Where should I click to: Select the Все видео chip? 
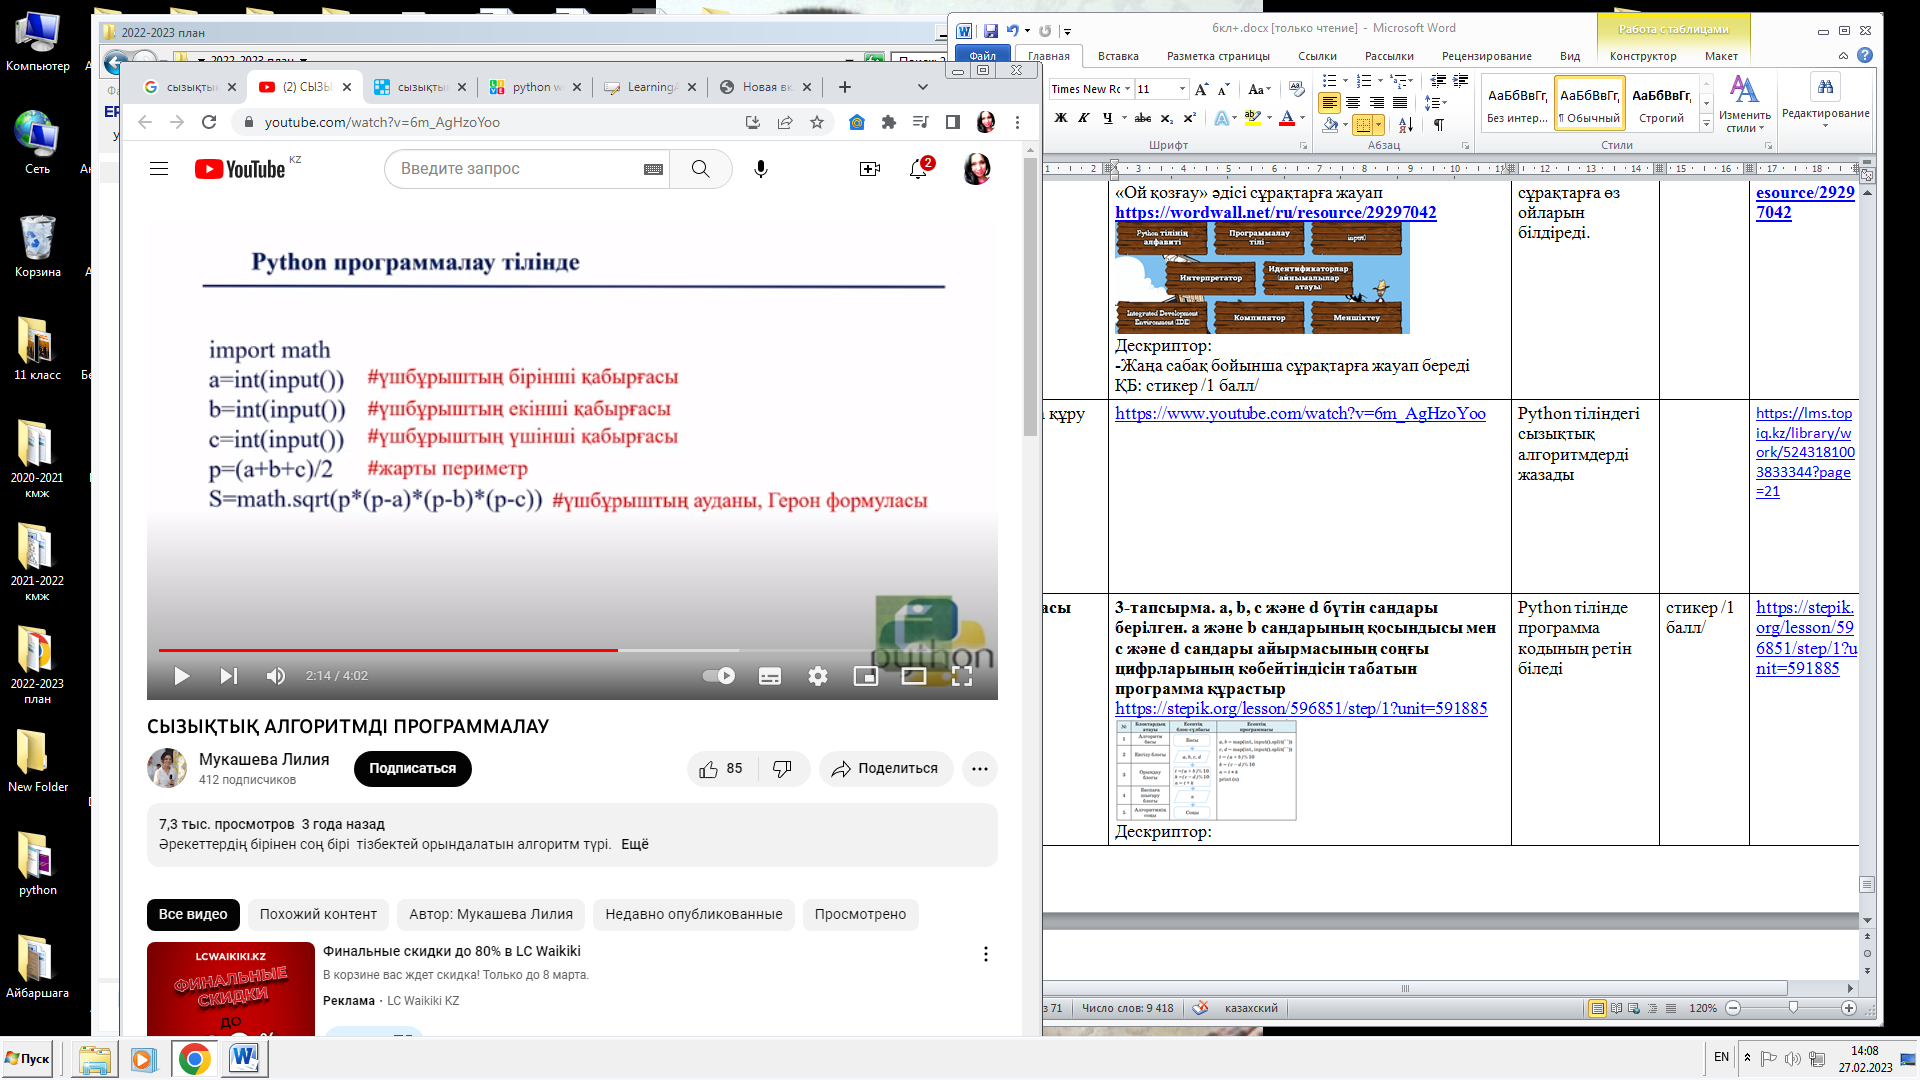(x=193, y=914)
